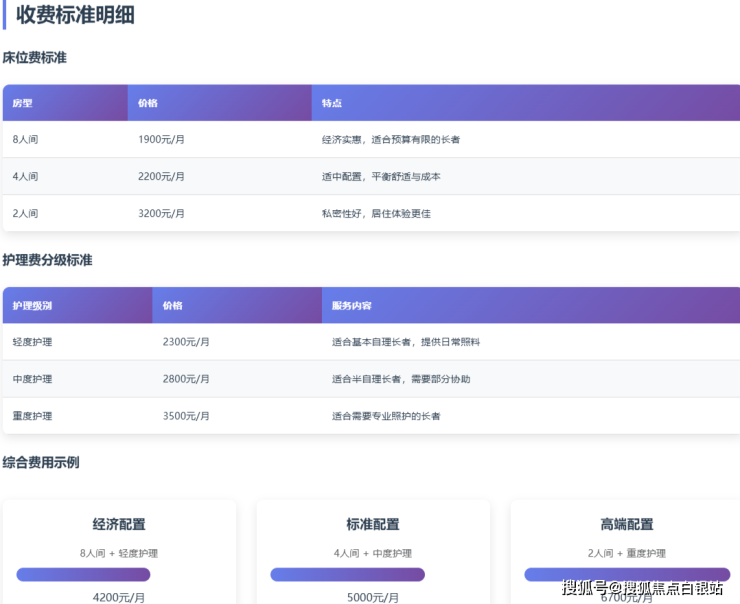This screenshot has height=604, width=740.
Task: Click the 收费标准明细 page title
Action: (x=75, y=15)
